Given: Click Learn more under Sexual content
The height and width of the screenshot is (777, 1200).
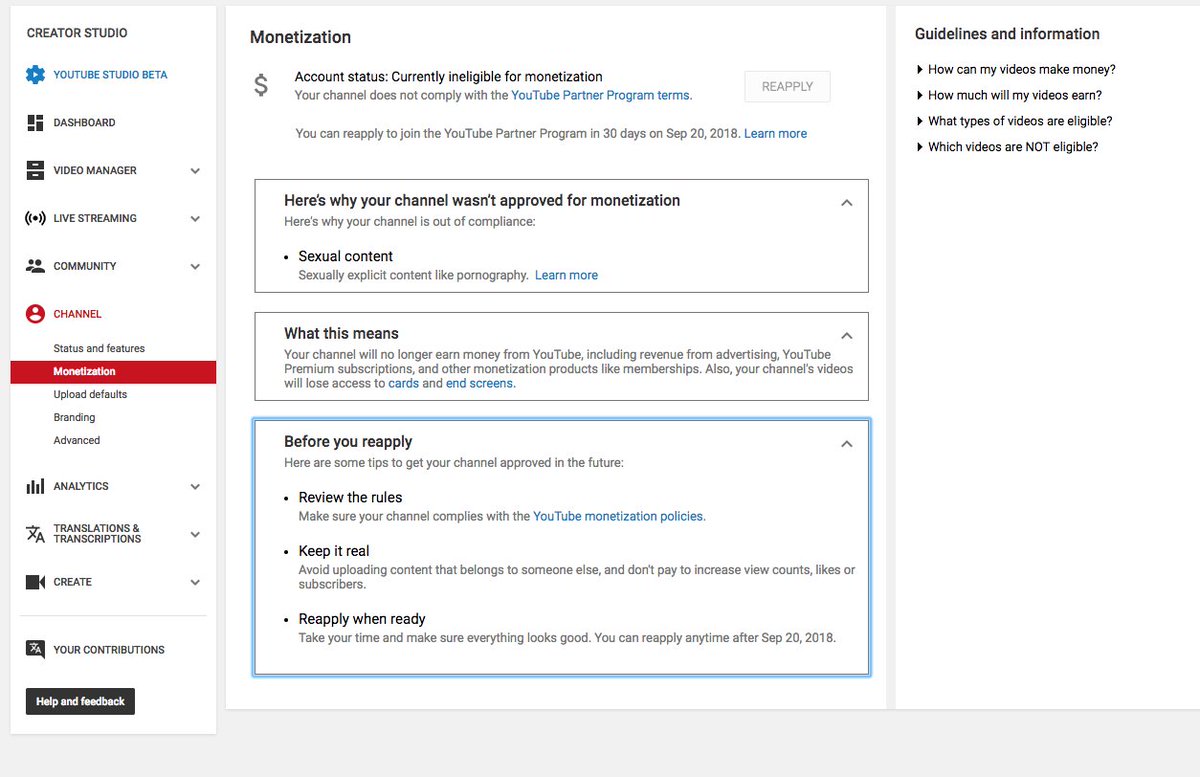Looking at the screenshot, I should pos(566,276).
